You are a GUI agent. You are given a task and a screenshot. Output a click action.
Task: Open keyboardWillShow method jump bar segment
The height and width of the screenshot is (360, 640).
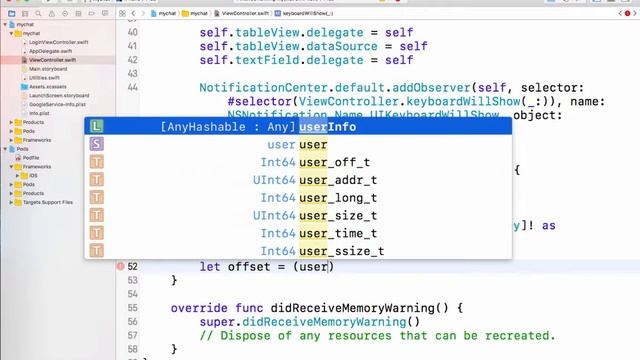coord(304,13)
